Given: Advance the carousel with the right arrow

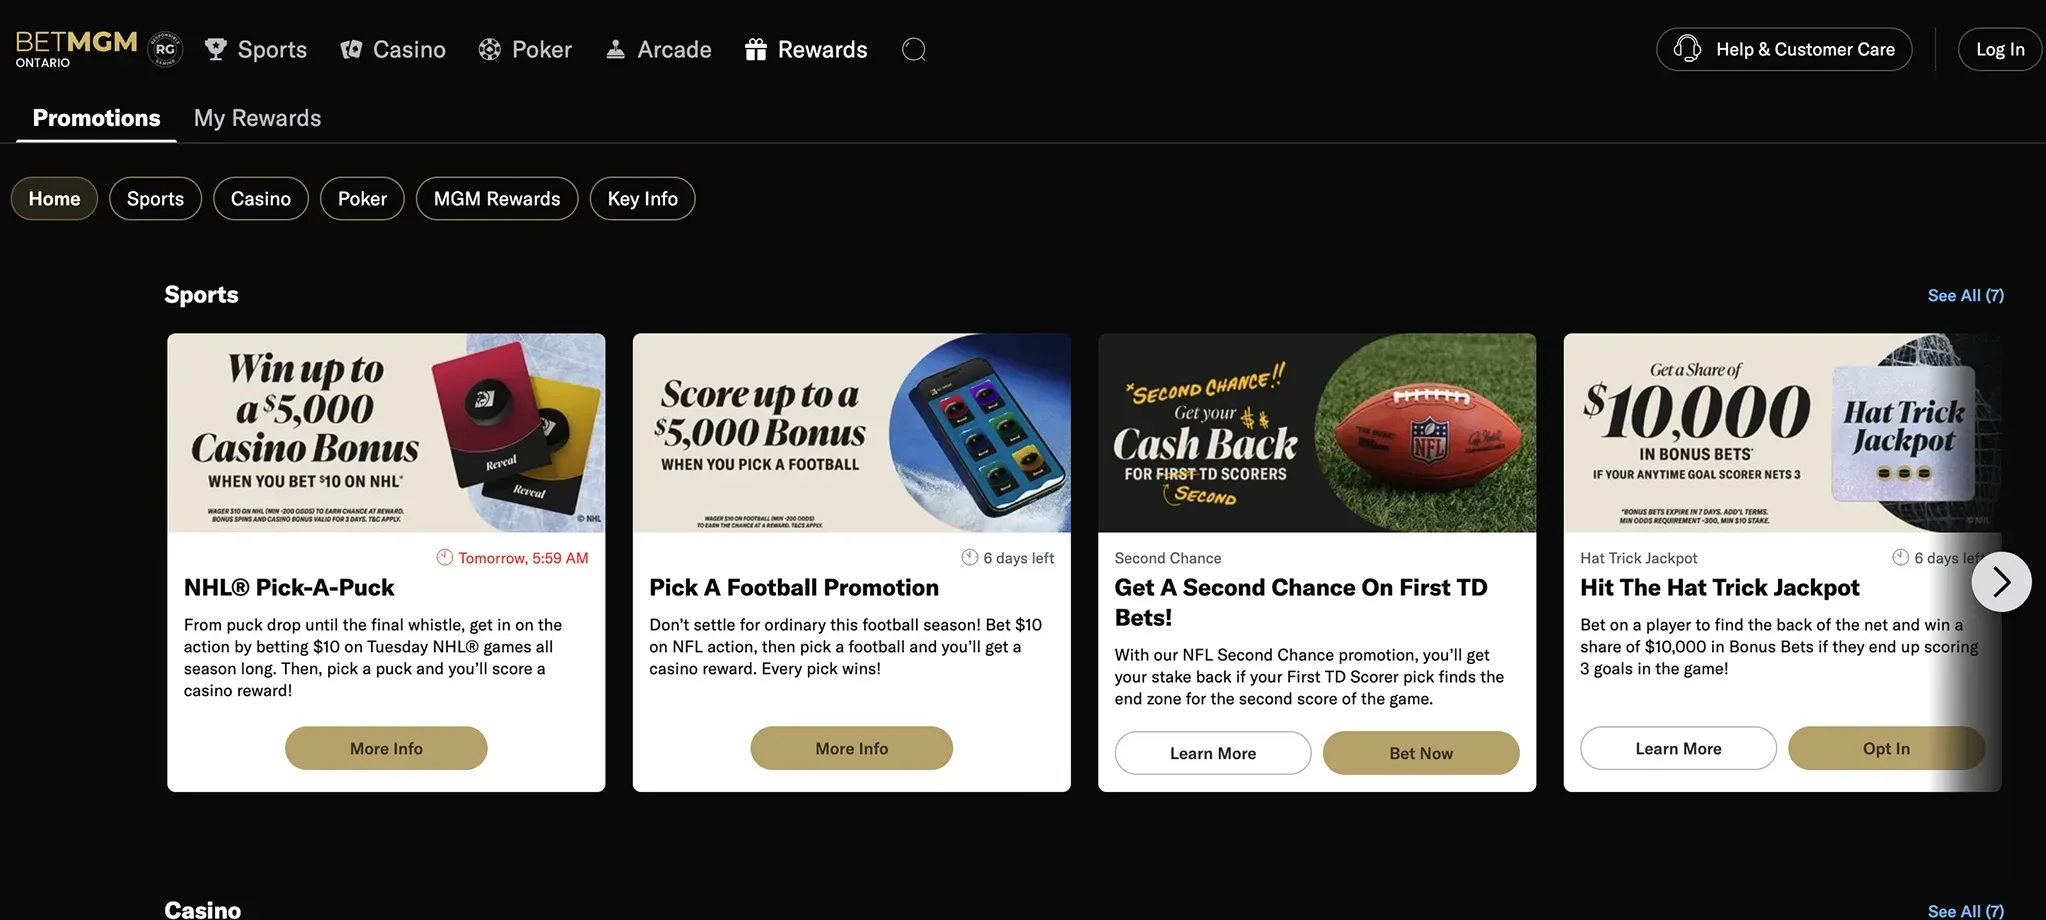Looking at the screenshot, I should (2001, 581).
